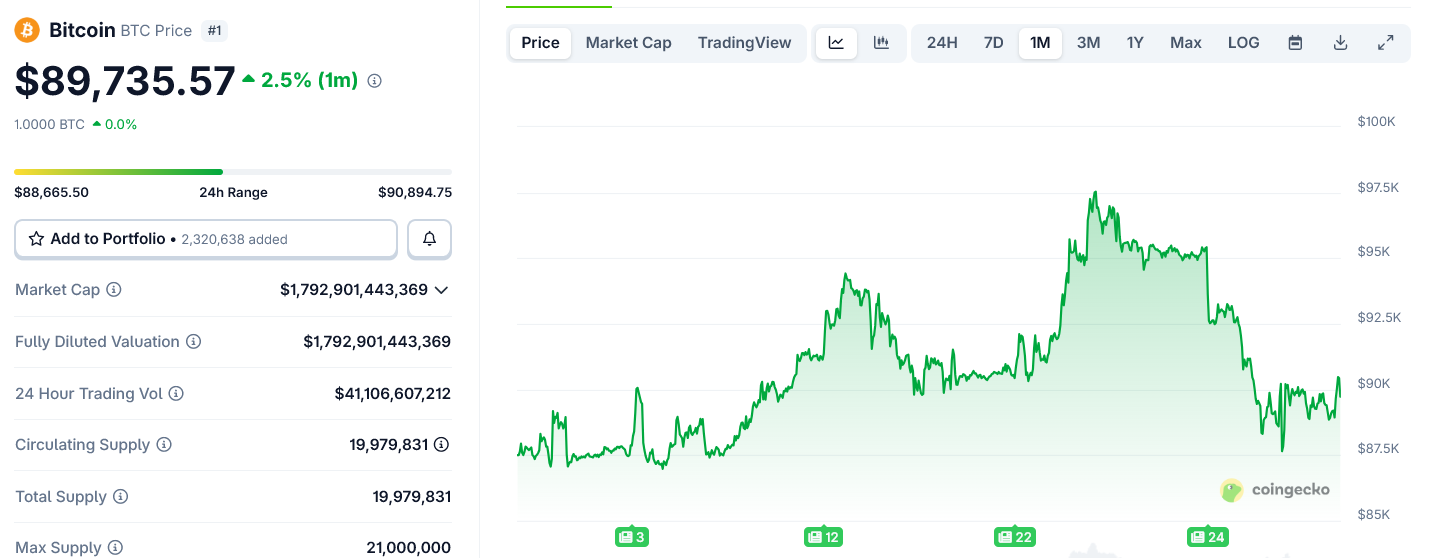Click the download chart data icon
This screenshot has width=1450, height=558.
[x=1341, y=43]
